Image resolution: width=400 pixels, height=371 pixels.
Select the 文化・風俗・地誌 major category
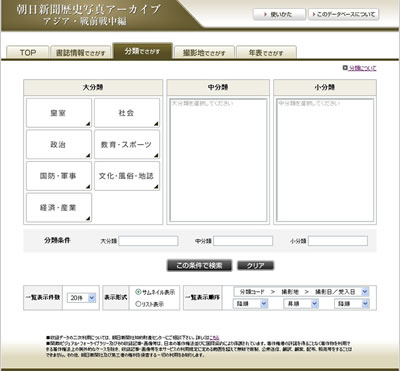coord(127,176)
